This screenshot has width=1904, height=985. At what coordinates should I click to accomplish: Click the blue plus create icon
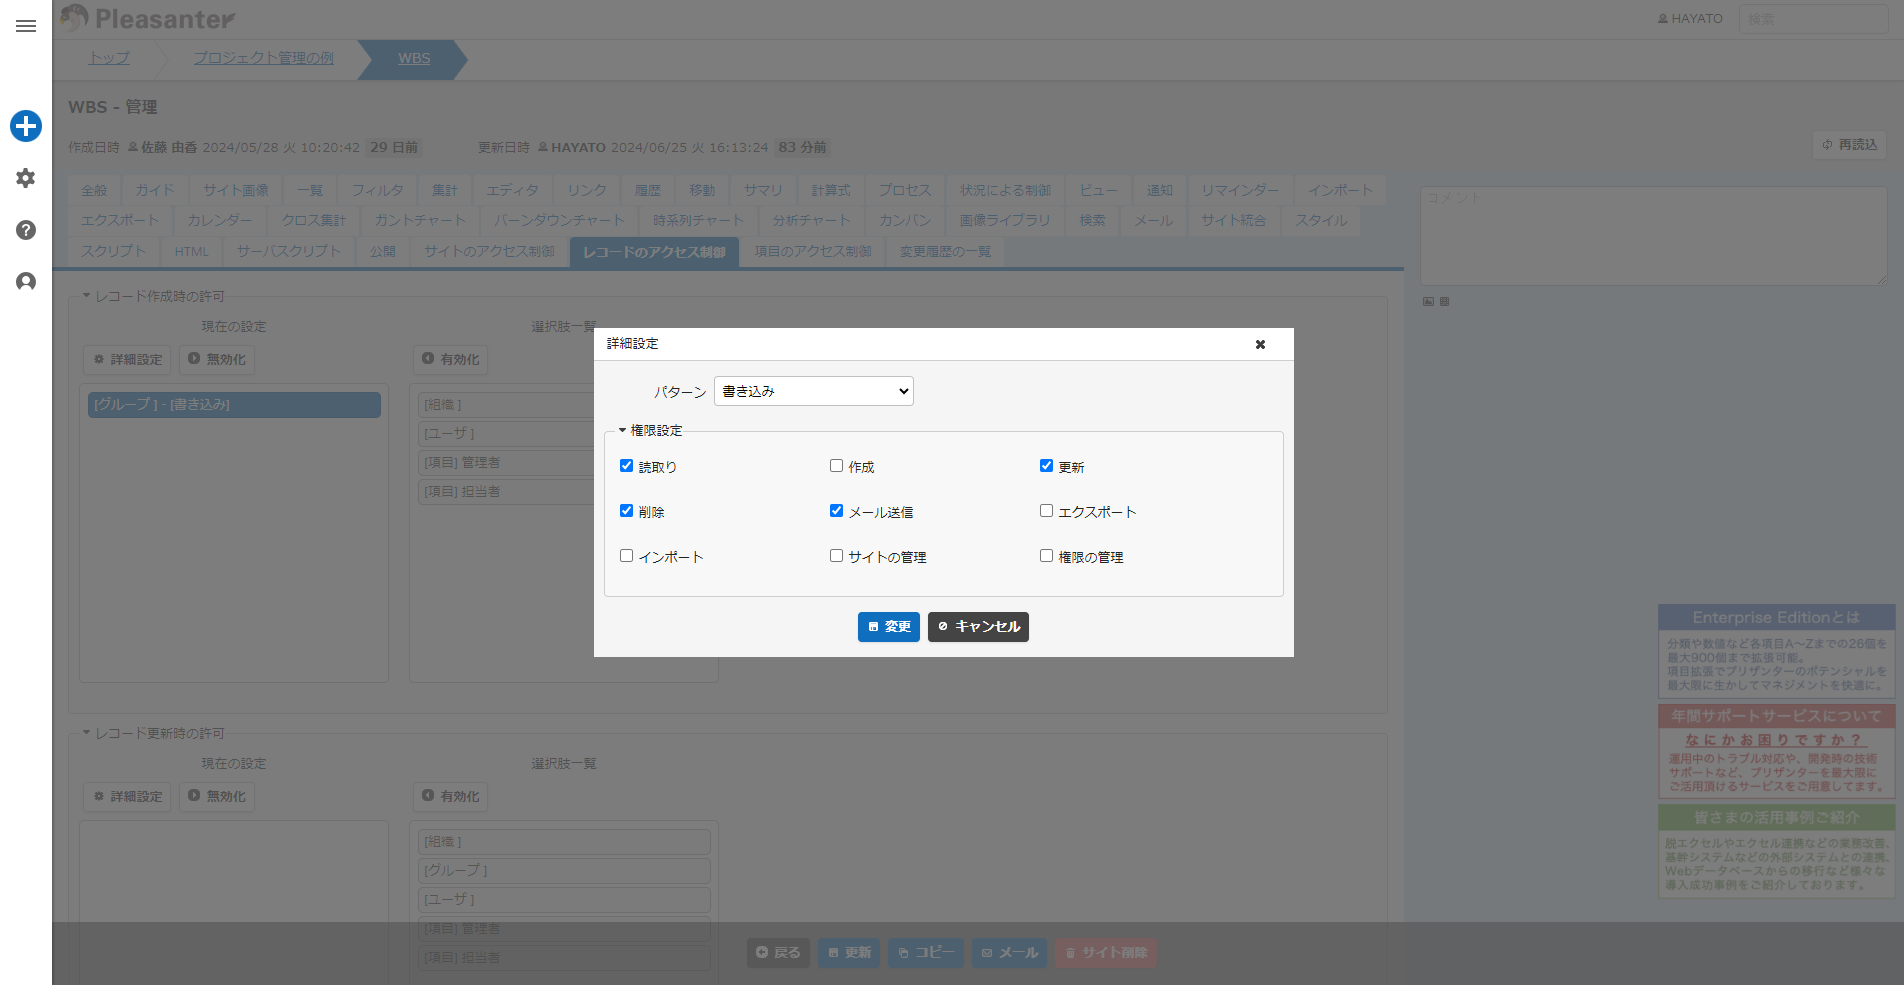(26, 126)
